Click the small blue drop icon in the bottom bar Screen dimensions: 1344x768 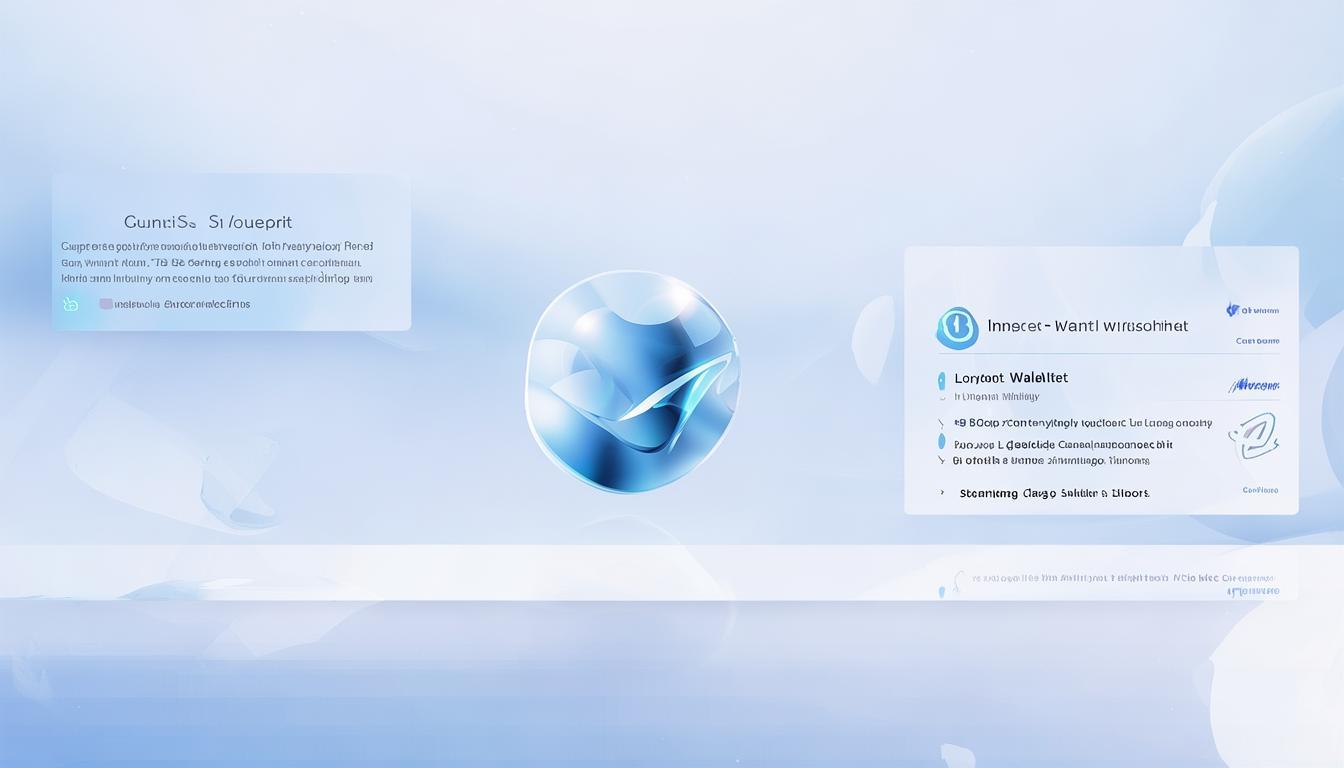pyautogui.click(x=941, y=591)
